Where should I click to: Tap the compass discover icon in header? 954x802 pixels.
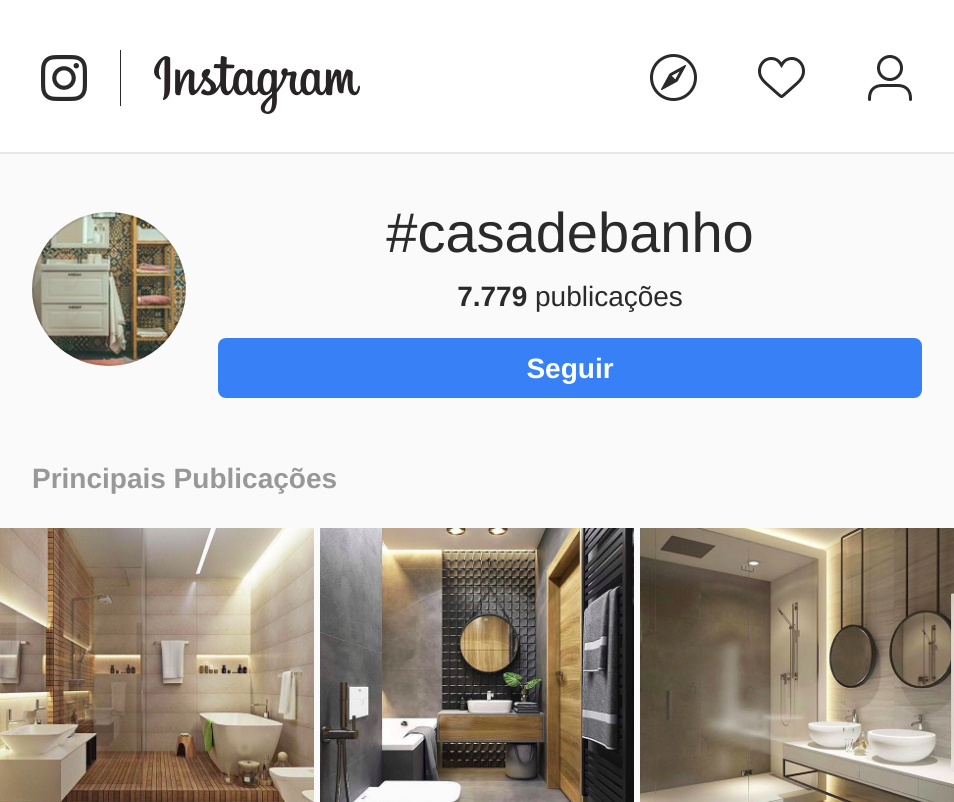pyautogui.click(x=673, y=78)
